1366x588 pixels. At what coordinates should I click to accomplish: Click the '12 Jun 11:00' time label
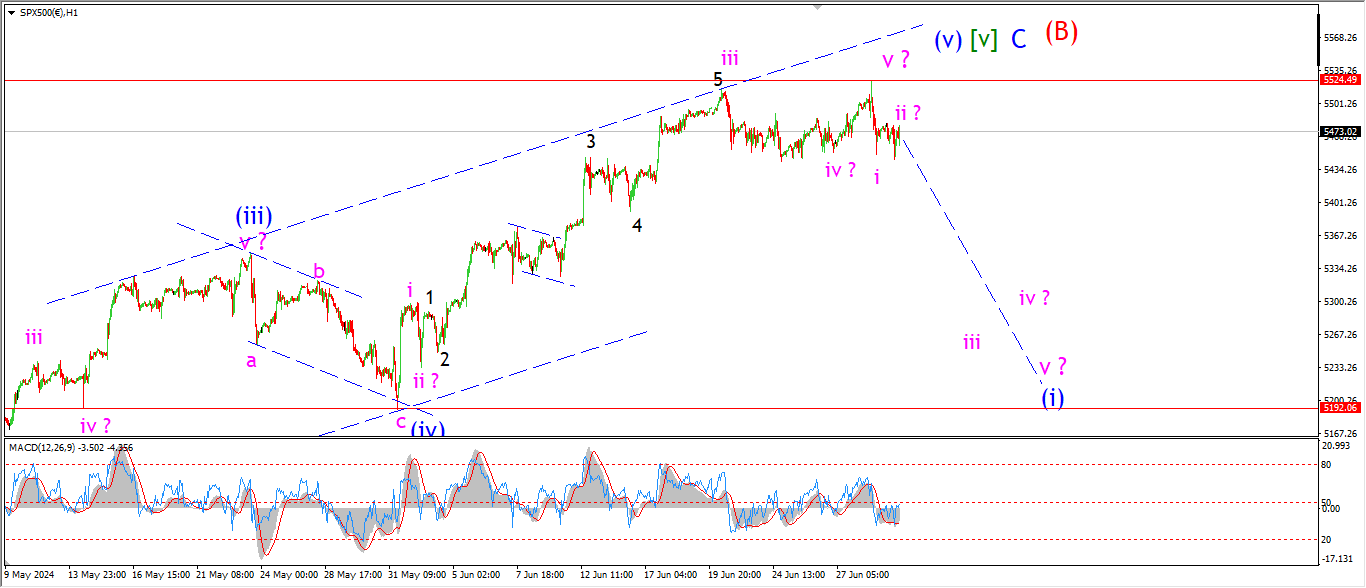606,575
